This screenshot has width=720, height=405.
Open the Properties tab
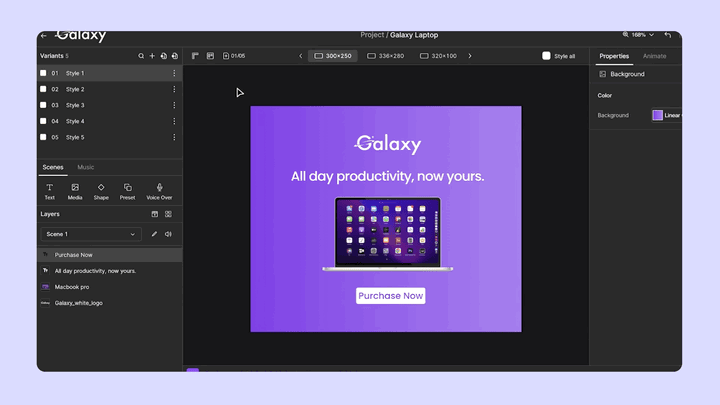[x=614, y=56]
